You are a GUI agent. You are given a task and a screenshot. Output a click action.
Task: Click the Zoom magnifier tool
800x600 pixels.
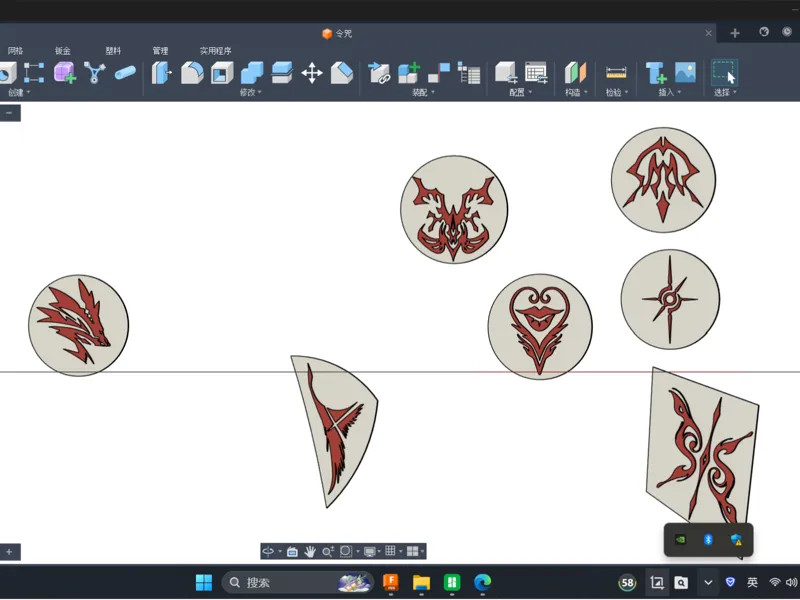[x=328, y=551]
